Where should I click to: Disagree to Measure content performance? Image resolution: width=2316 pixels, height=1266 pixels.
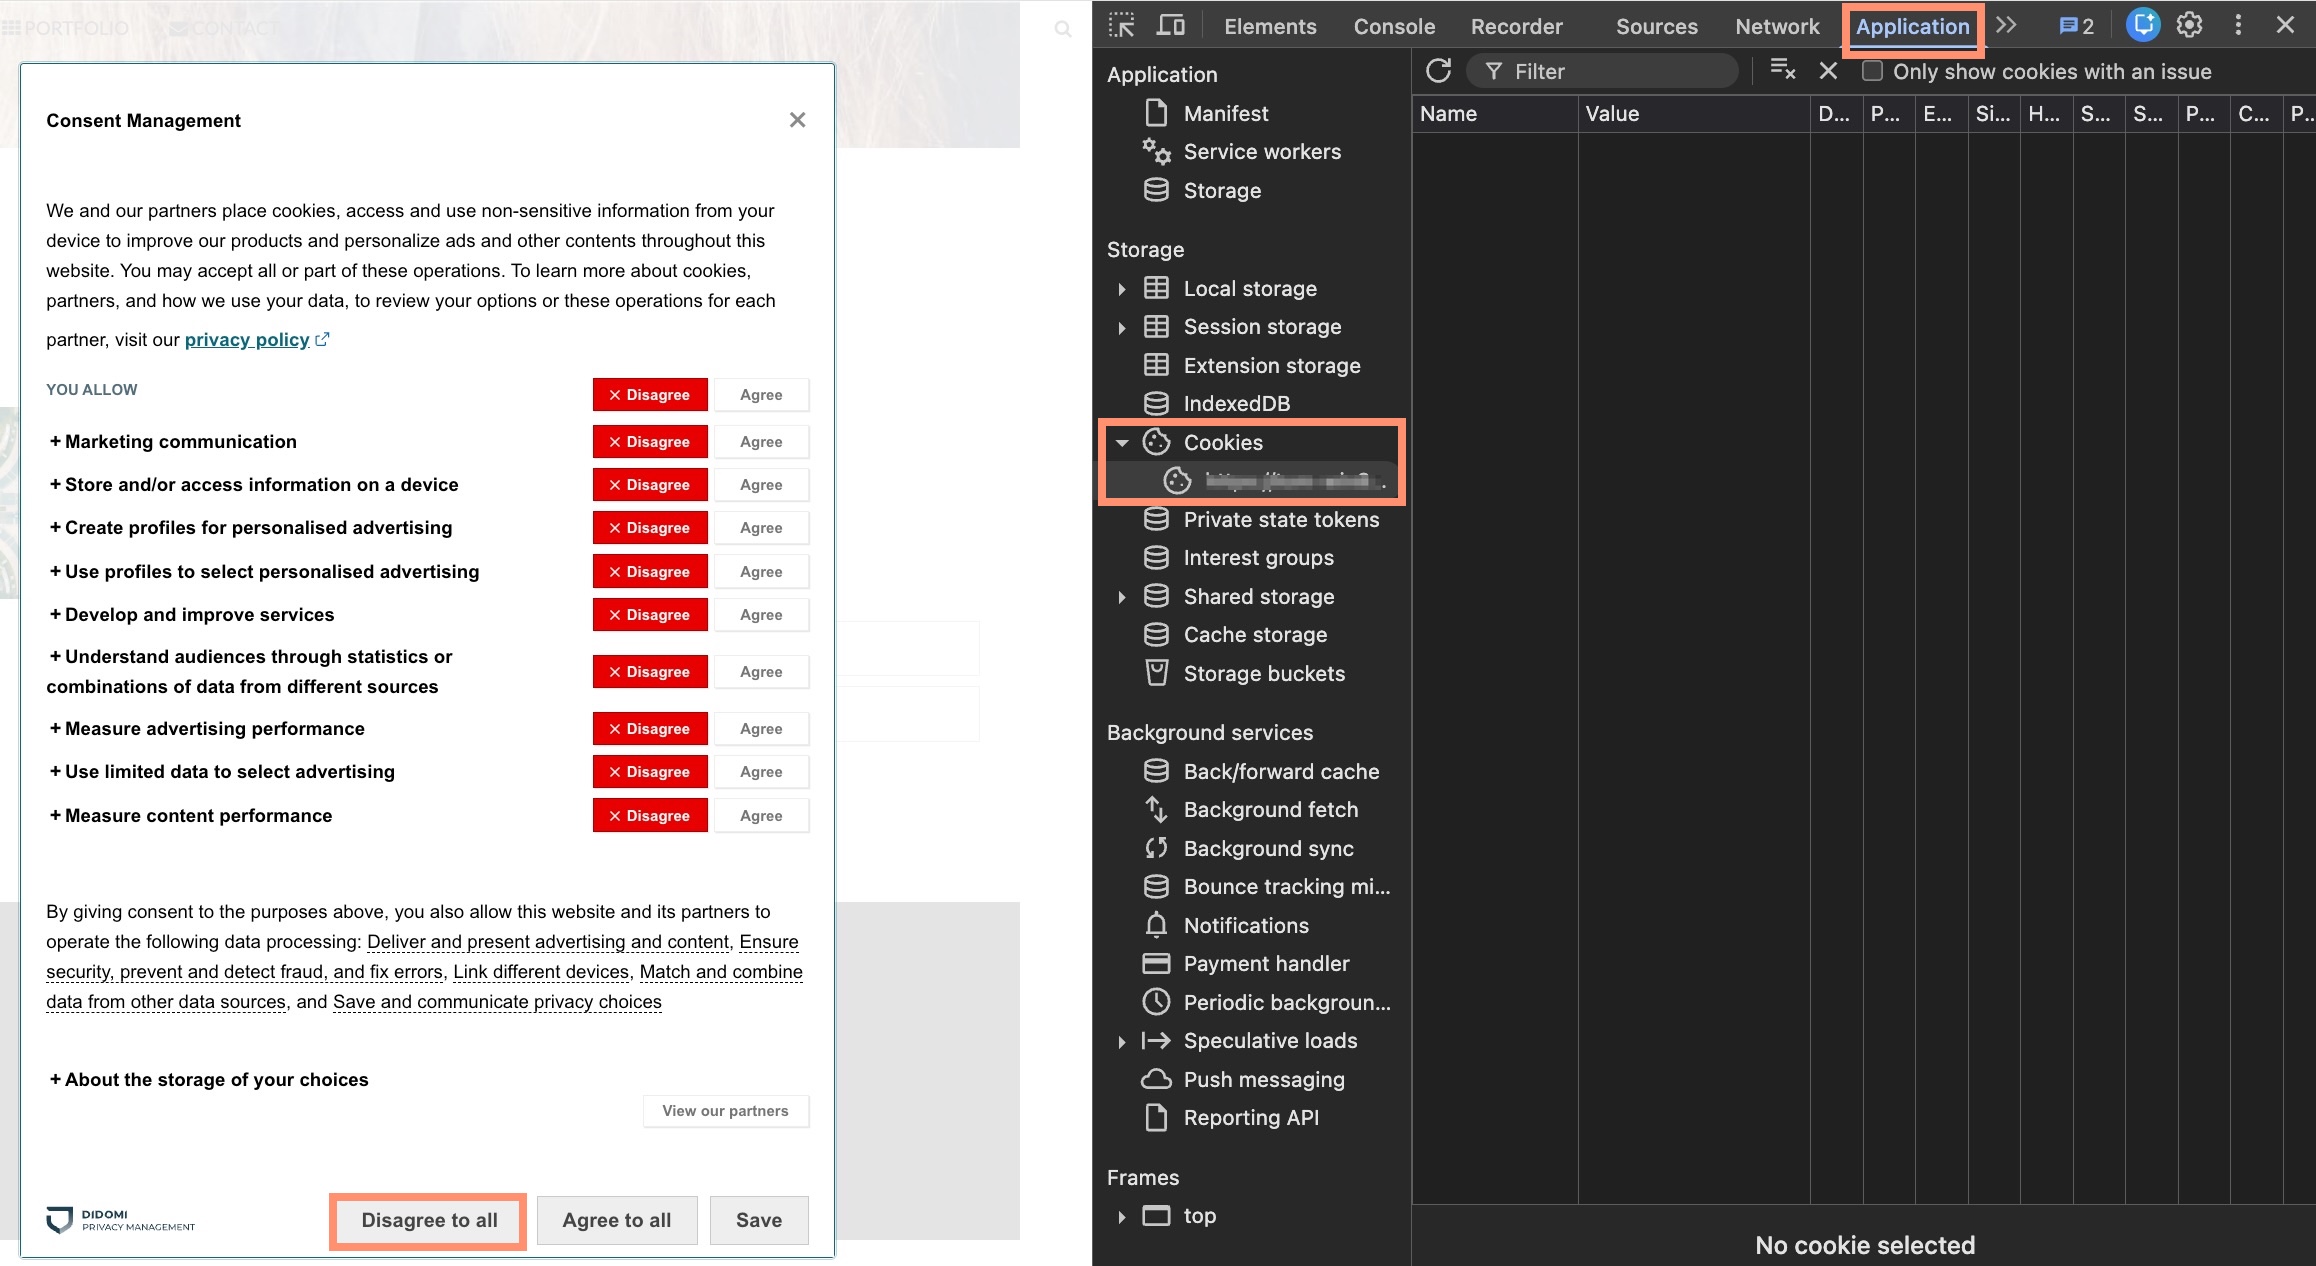(650, 816)
